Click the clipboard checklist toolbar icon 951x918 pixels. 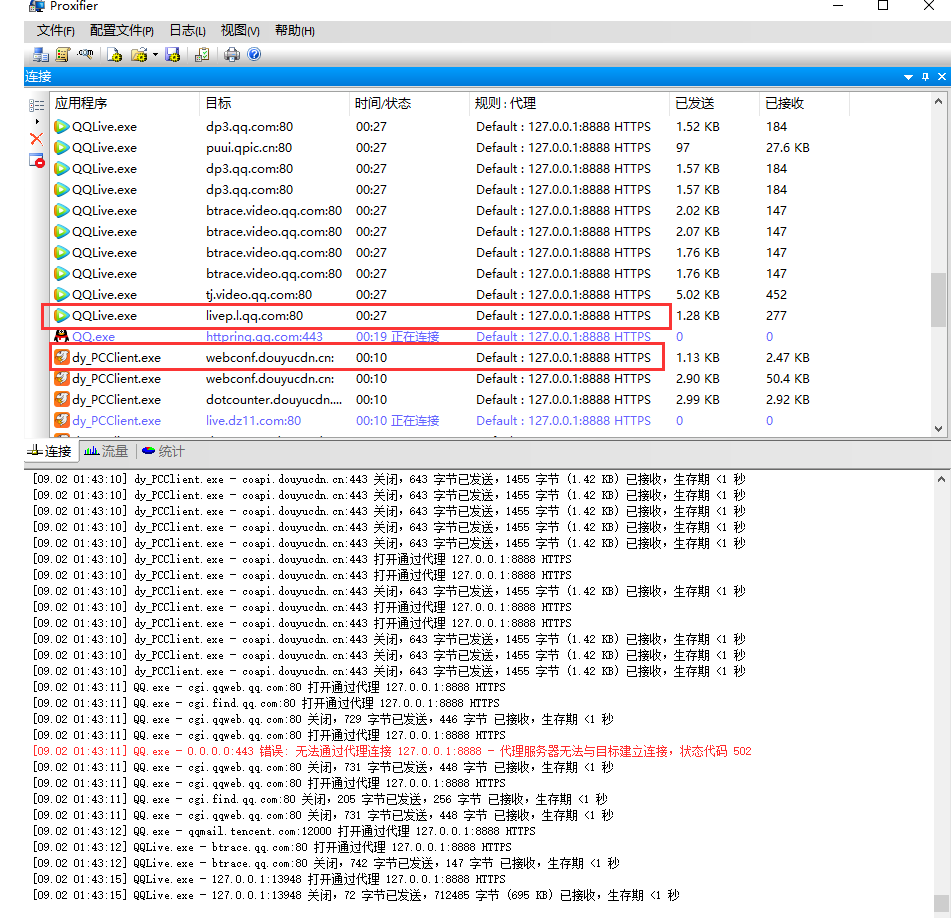click(202, 55)
